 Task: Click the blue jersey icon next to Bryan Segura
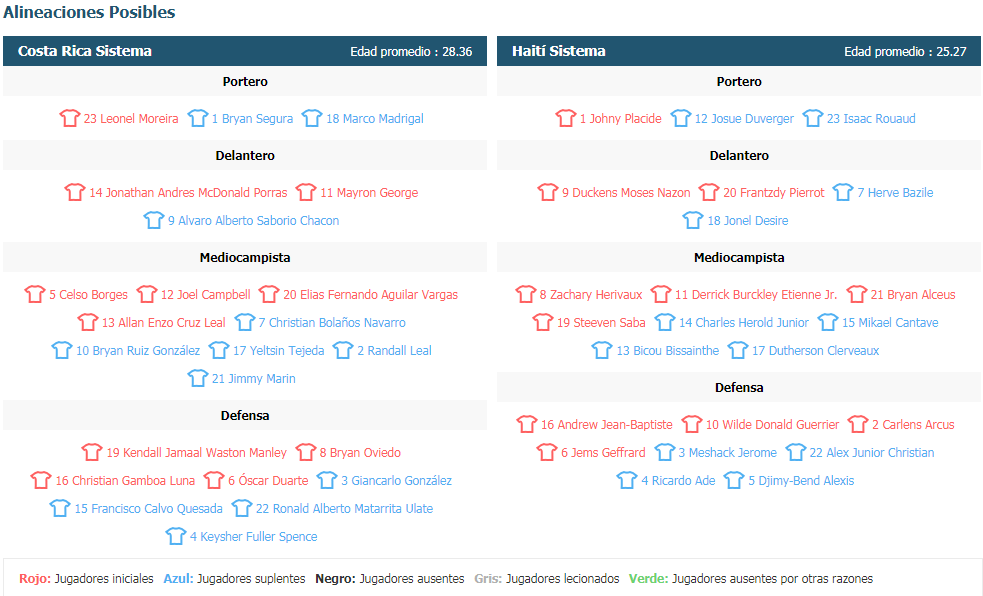click(x=197, y=118)
